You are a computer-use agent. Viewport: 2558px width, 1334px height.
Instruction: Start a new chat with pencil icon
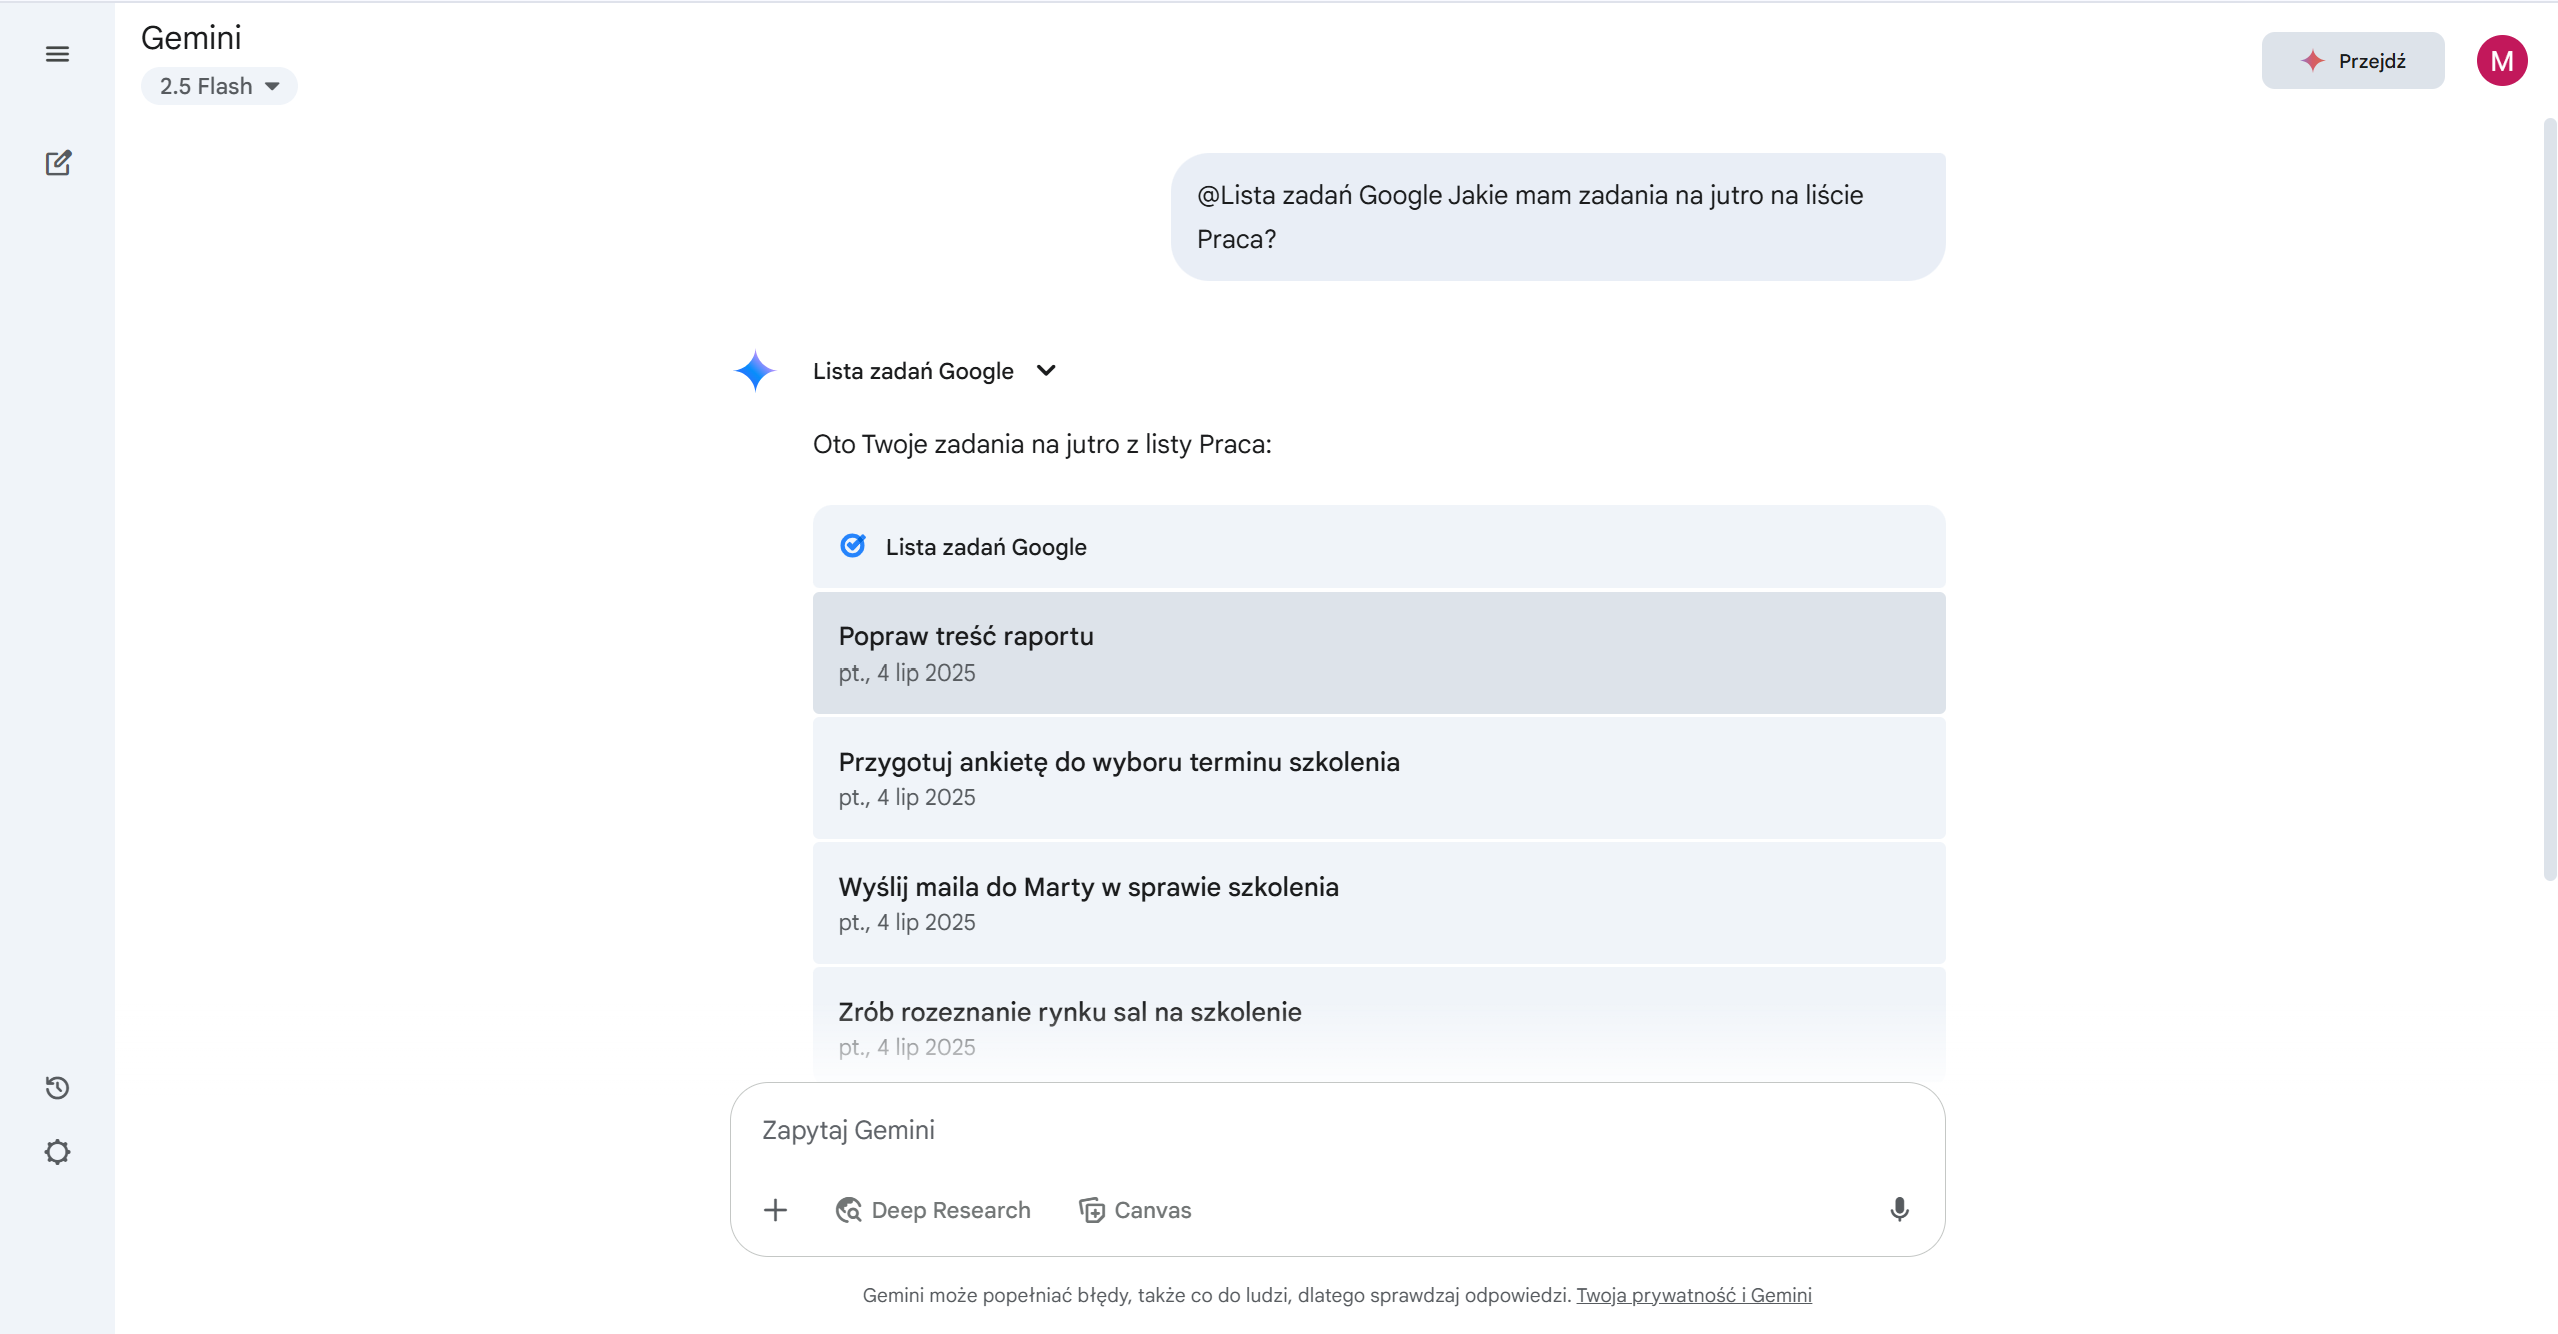(x=58, y=163)
